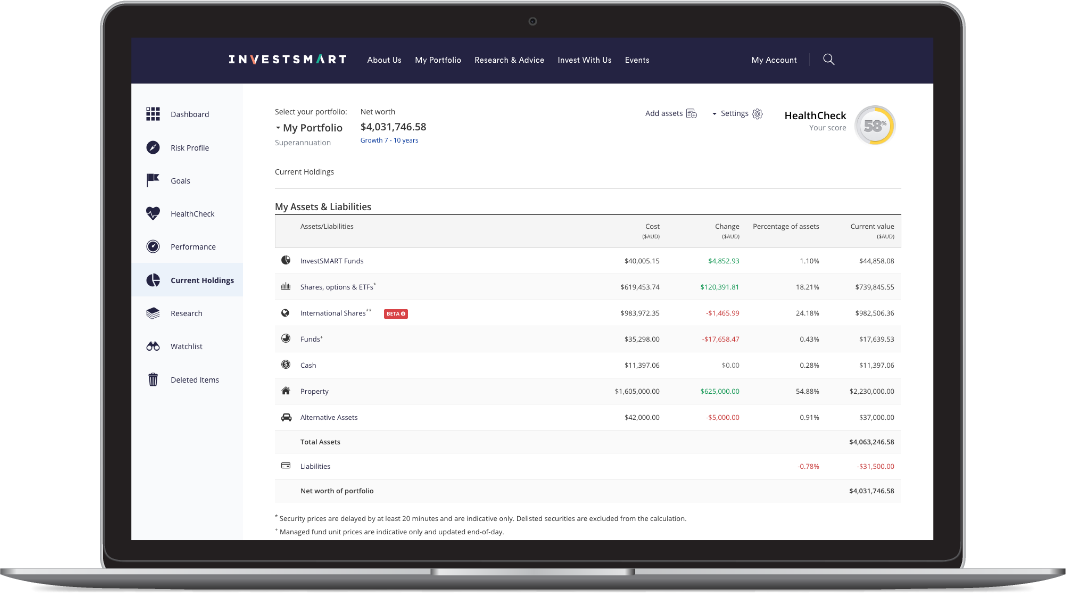
Task: Open the Property assets row
Action: tap(314, 392)
